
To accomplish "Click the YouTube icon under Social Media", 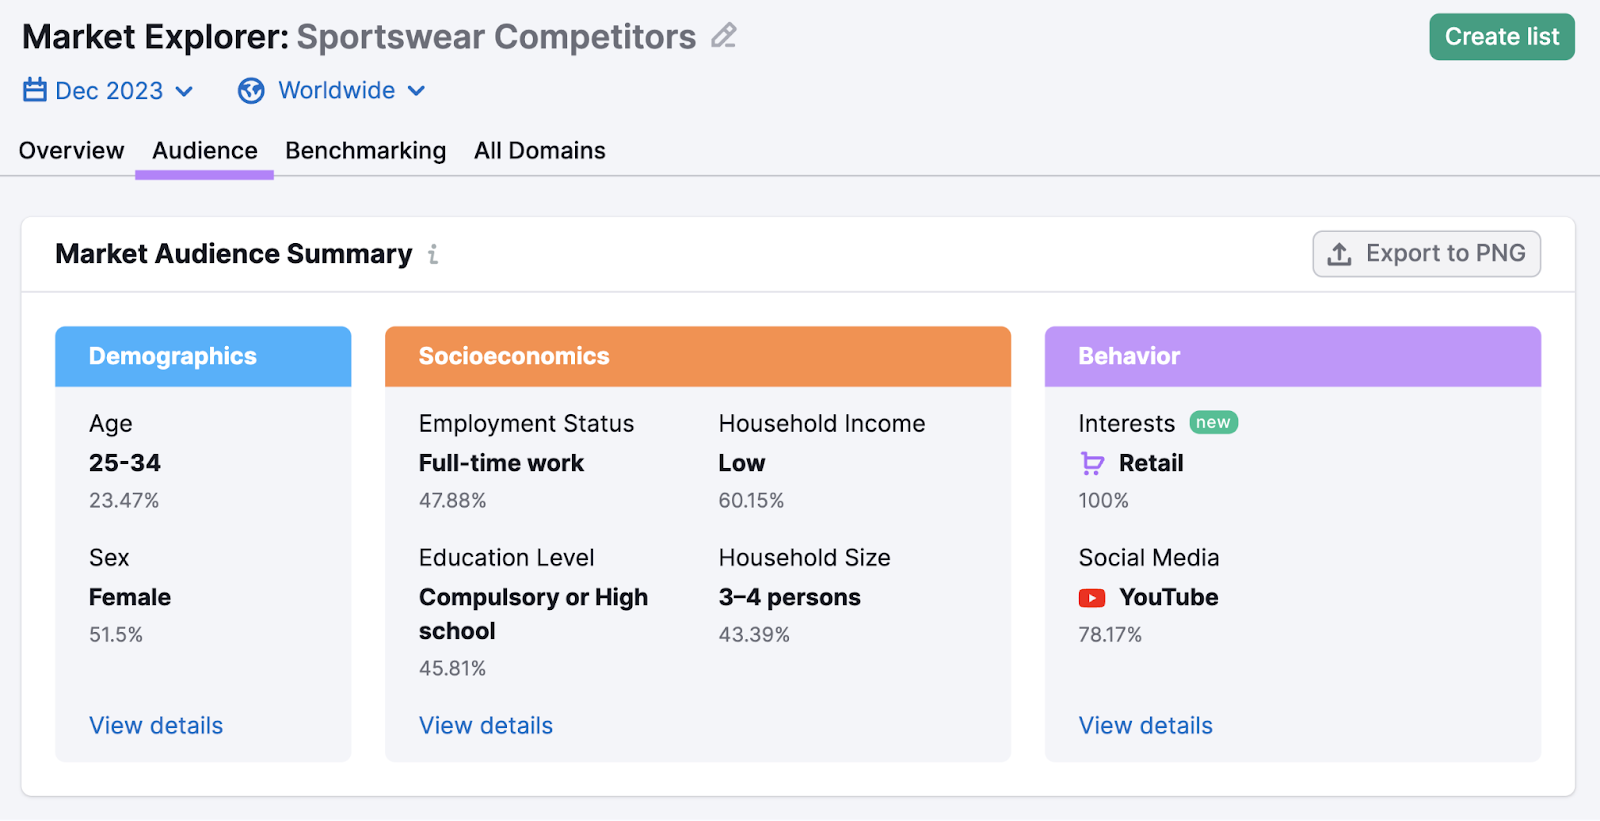I will [x=1092, y=597].
